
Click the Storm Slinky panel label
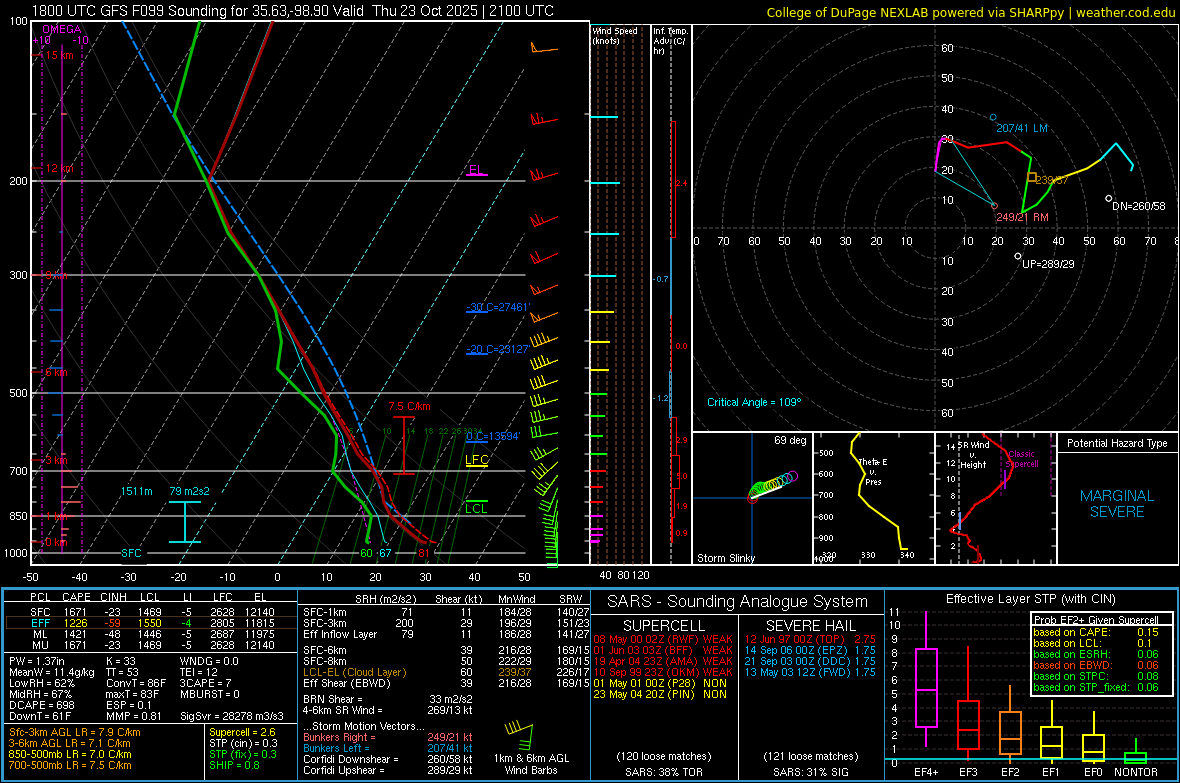(x=725, y=558)
